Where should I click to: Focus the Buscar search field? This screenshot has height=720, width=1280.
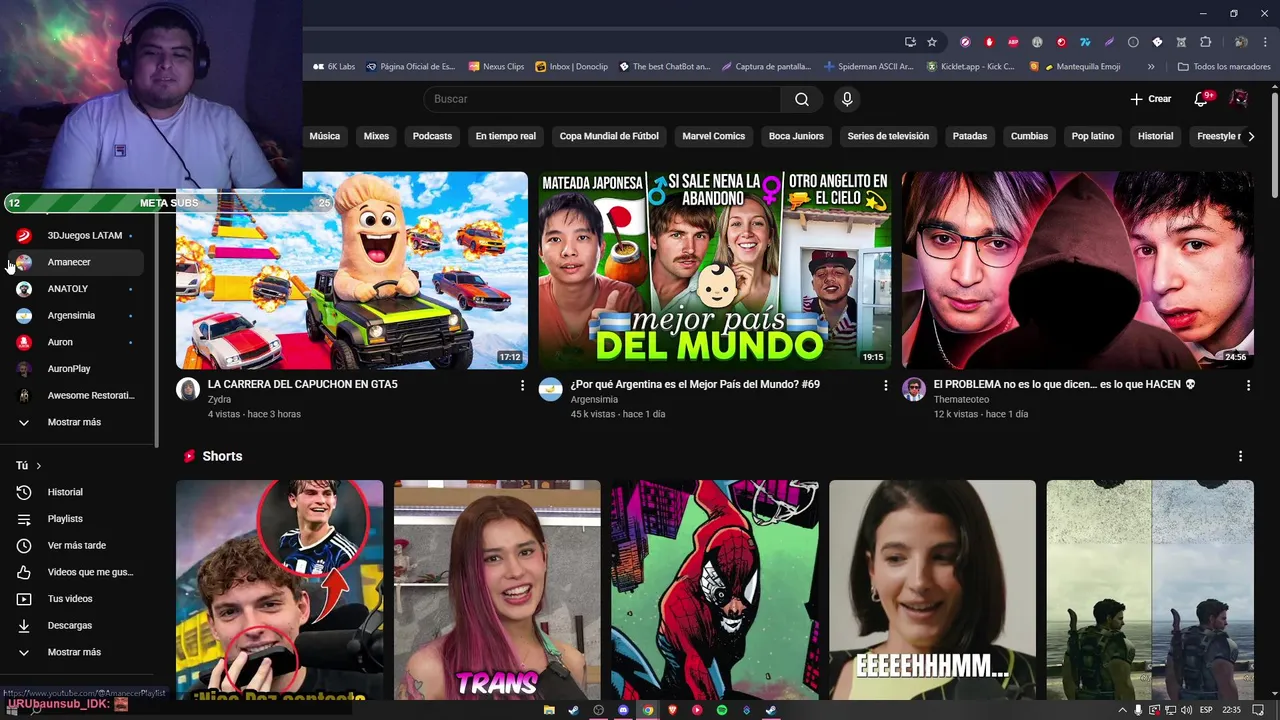click(x=602, y=99)
